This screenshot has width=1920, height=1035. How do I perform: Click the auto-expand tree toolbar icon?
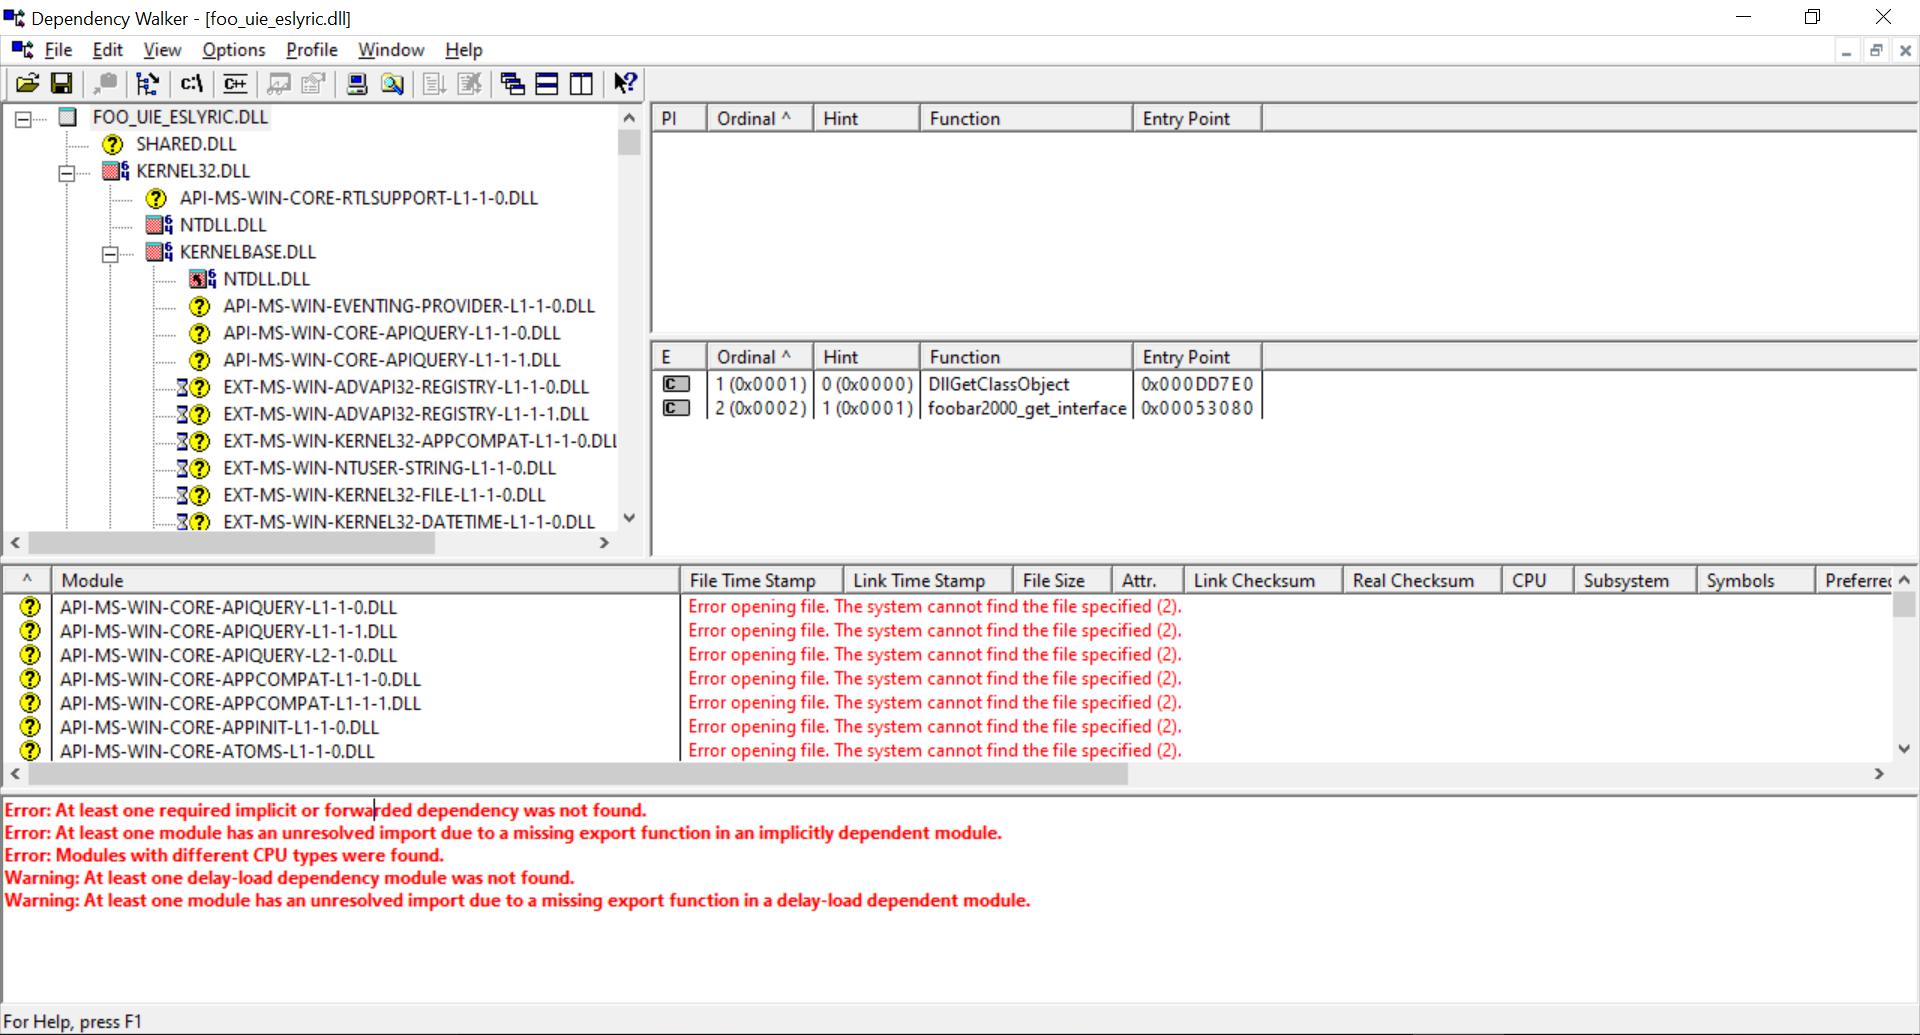tap(147, 84)
